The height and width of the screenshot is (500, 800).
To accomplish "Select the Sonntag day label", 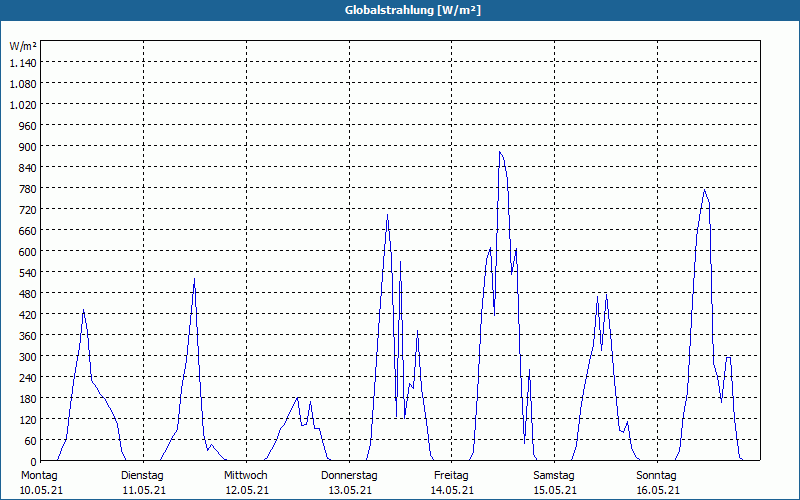I will pyautogui.click(x=656, y=476).
